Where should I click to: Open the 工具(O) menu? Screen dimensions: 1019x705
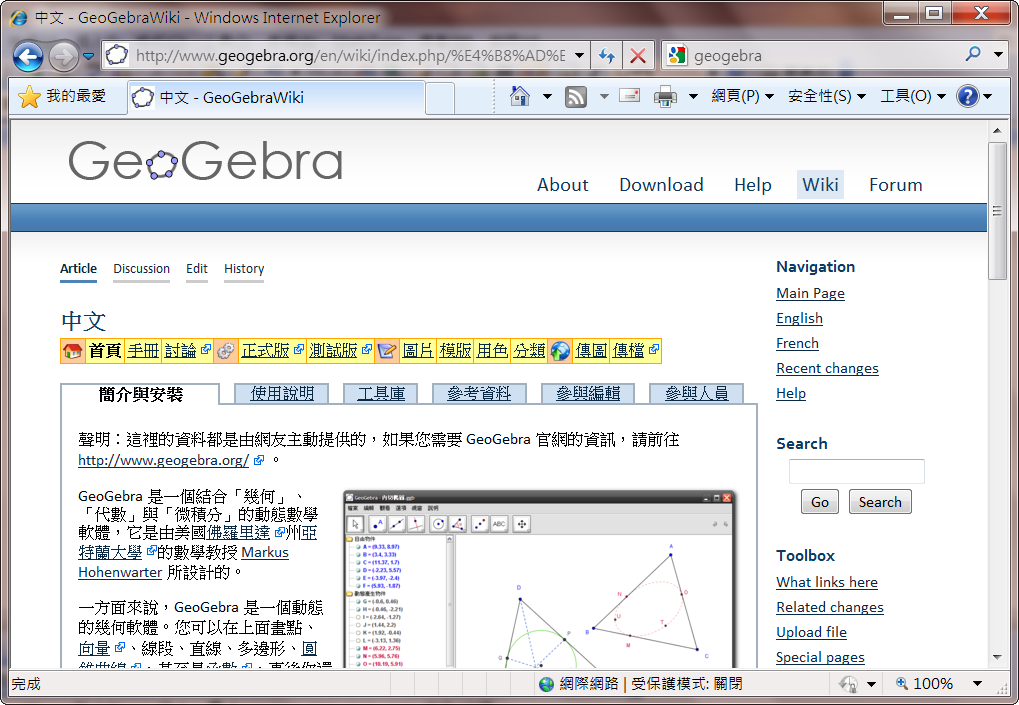pyautogui.click(x=912, y=96)
